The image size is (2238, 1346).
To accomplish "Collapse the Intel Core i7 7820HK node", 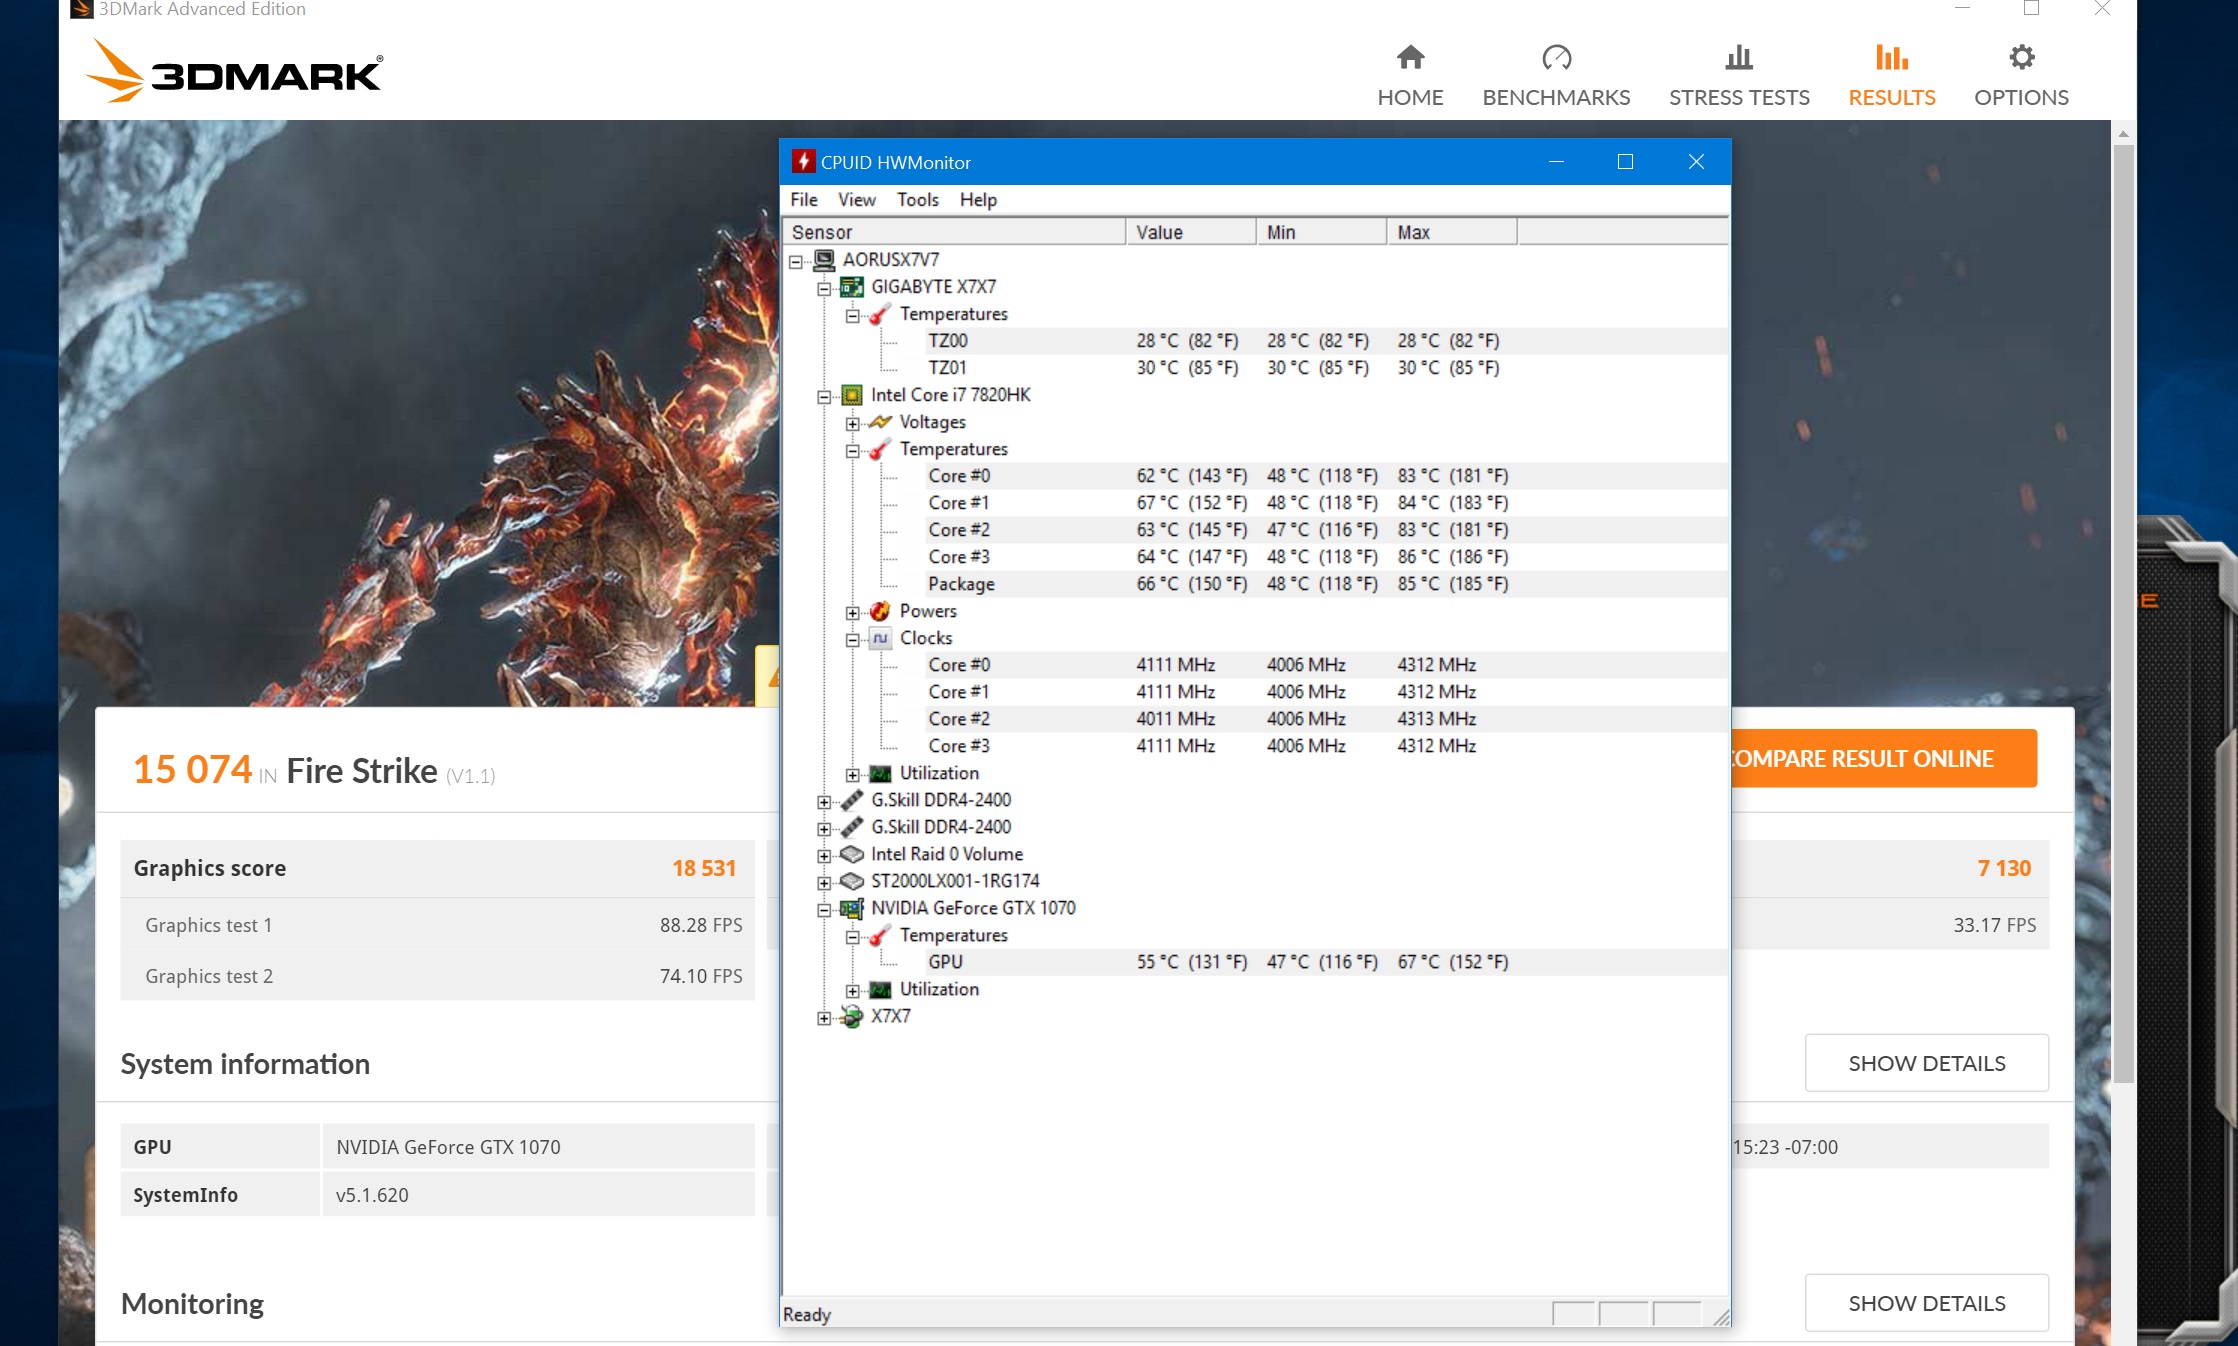I will pos(824,397).
